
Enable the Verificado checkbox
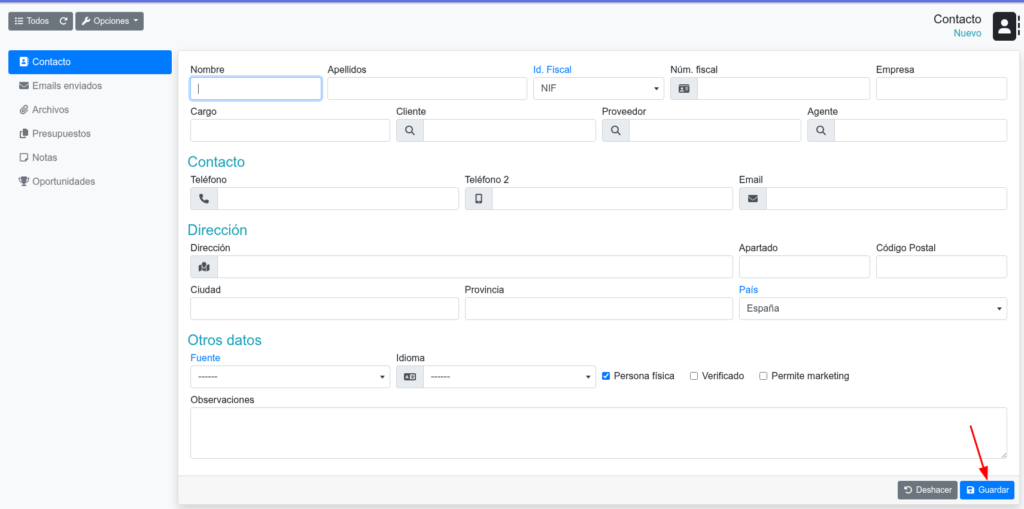point(694,376)
